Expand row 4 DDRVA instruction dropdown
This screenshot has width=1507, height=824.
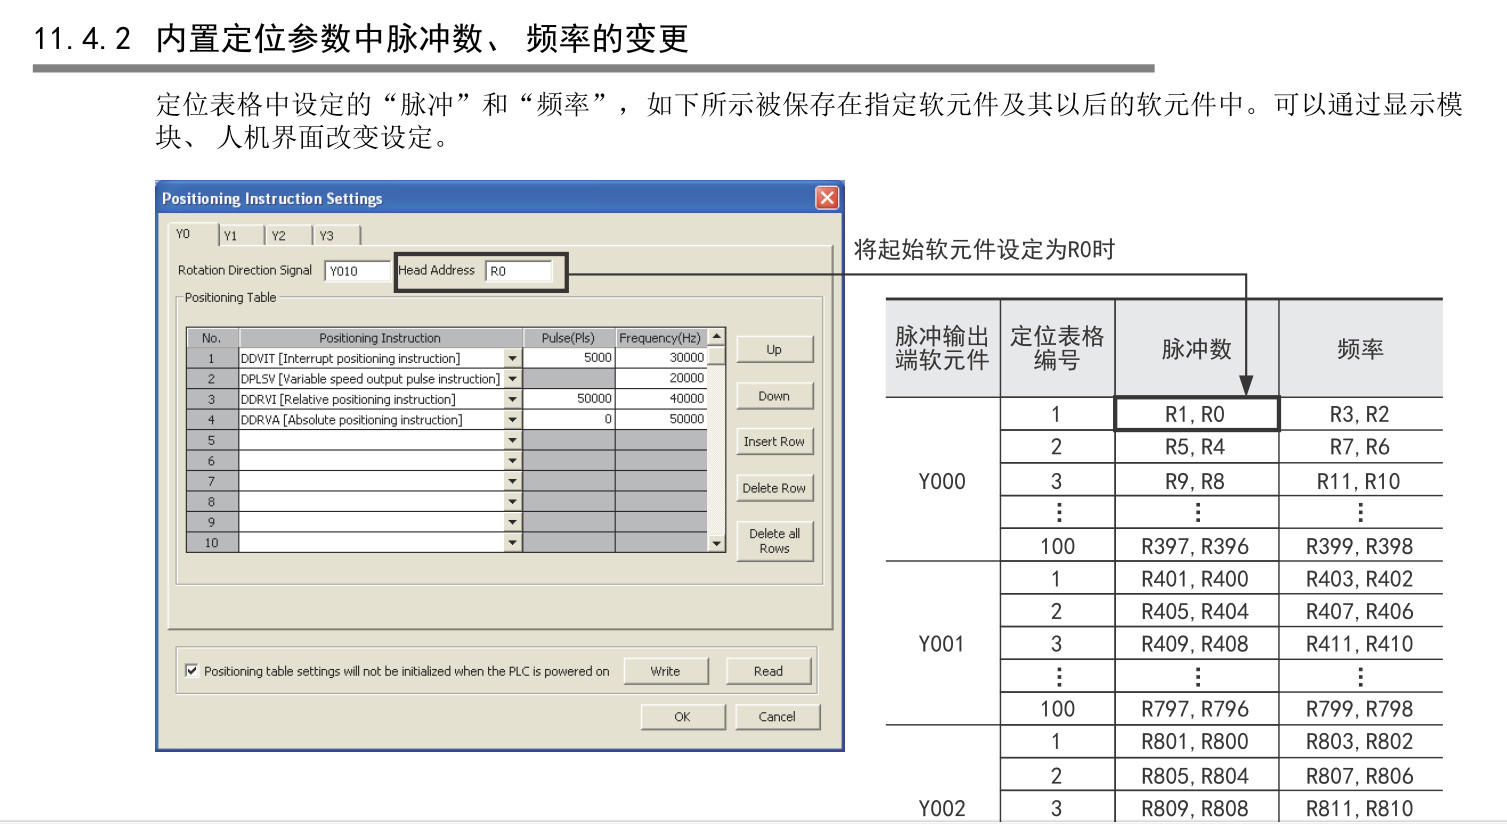click(x=512, y=420)
